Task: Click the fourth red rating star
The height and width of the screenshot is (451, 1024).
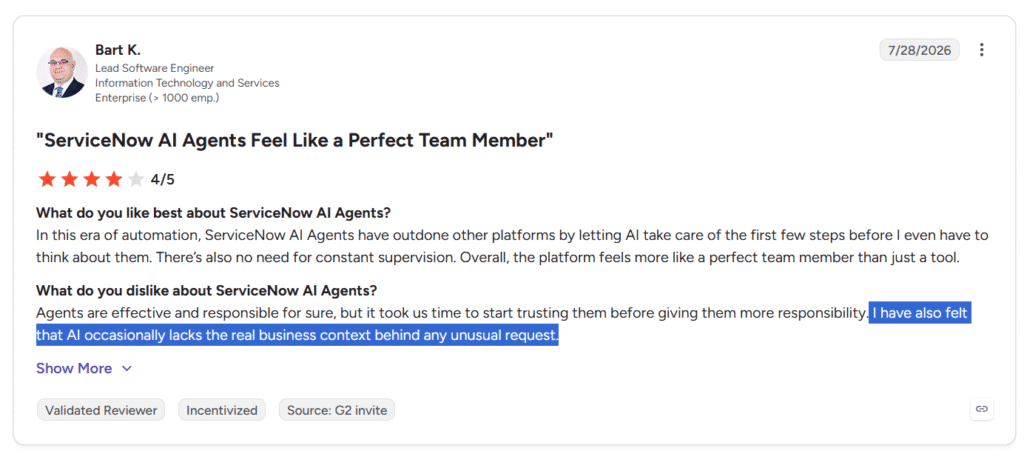Action: pyautogui.click(x=114, y=179)
